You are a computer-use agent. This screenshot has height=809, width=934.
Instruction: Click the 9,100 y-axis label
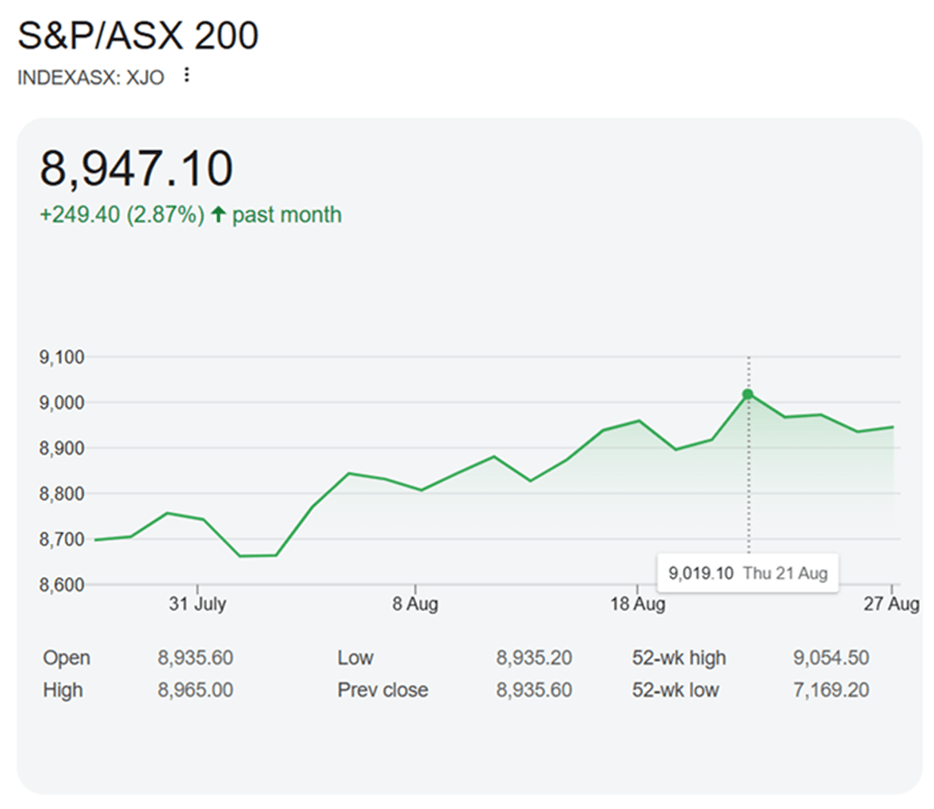click(x=62, y=357)
